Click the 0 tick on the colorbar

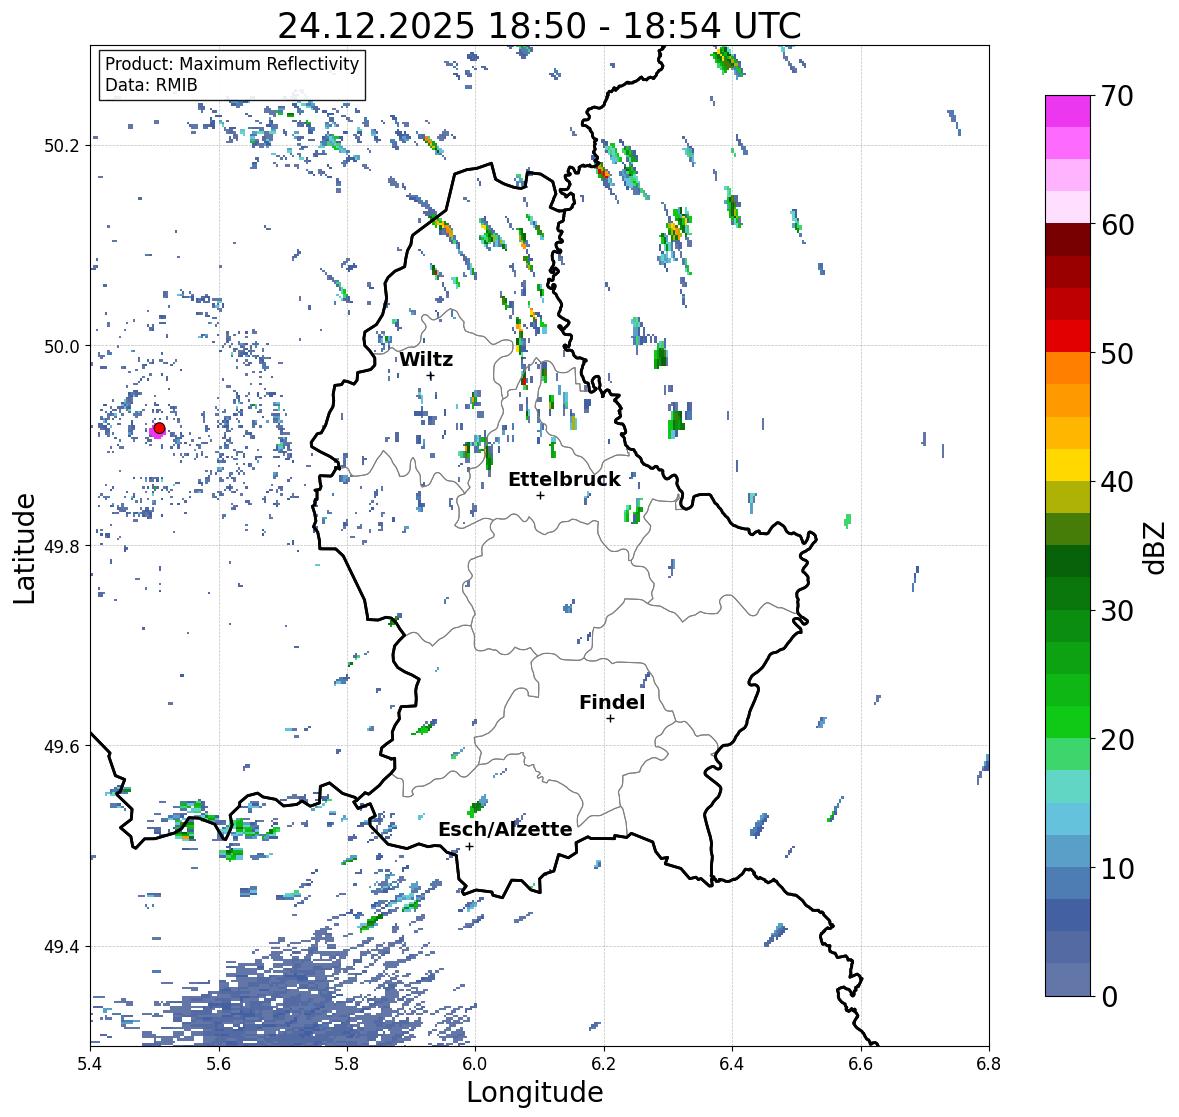point(1108,997)
